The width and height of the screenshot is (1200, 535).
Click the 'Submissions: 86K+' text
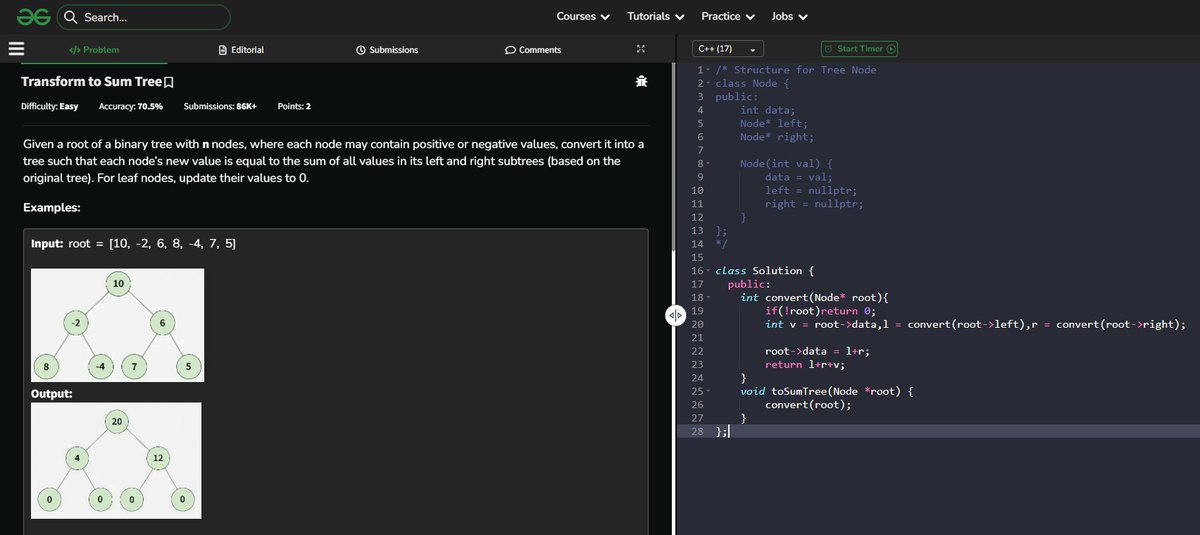coord(220,106)
